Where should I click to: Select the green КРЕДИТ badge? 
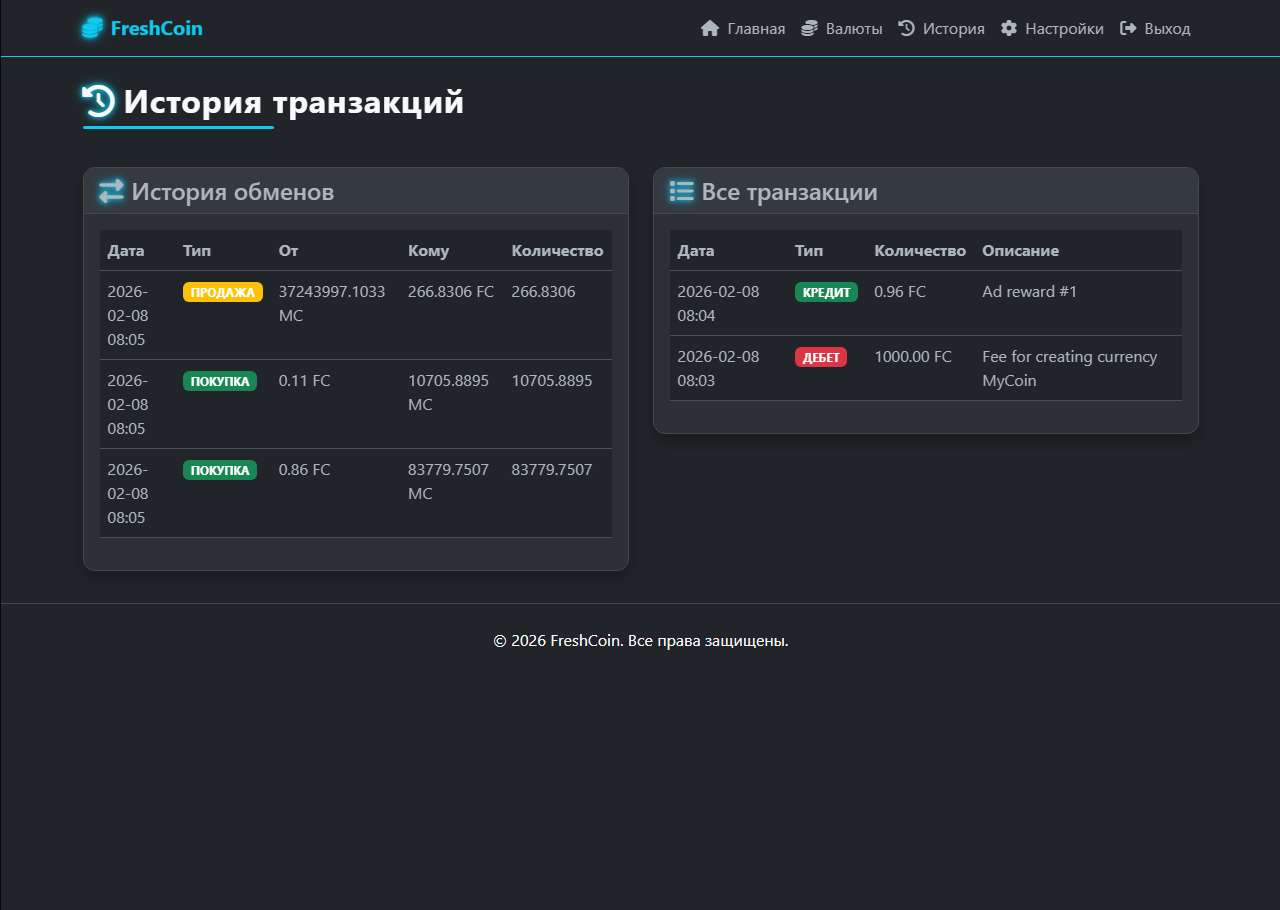pos(826,292)
